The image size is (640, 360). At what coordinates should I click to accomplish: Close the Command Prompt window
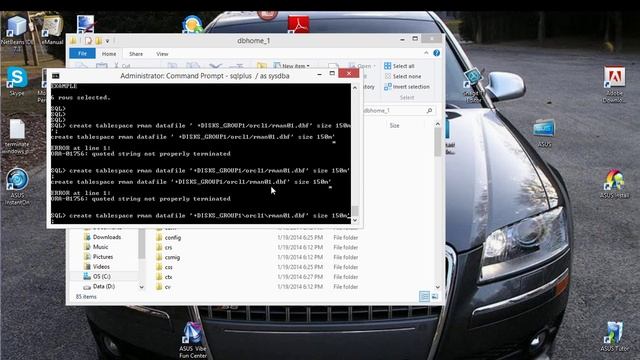pos(349,73)
